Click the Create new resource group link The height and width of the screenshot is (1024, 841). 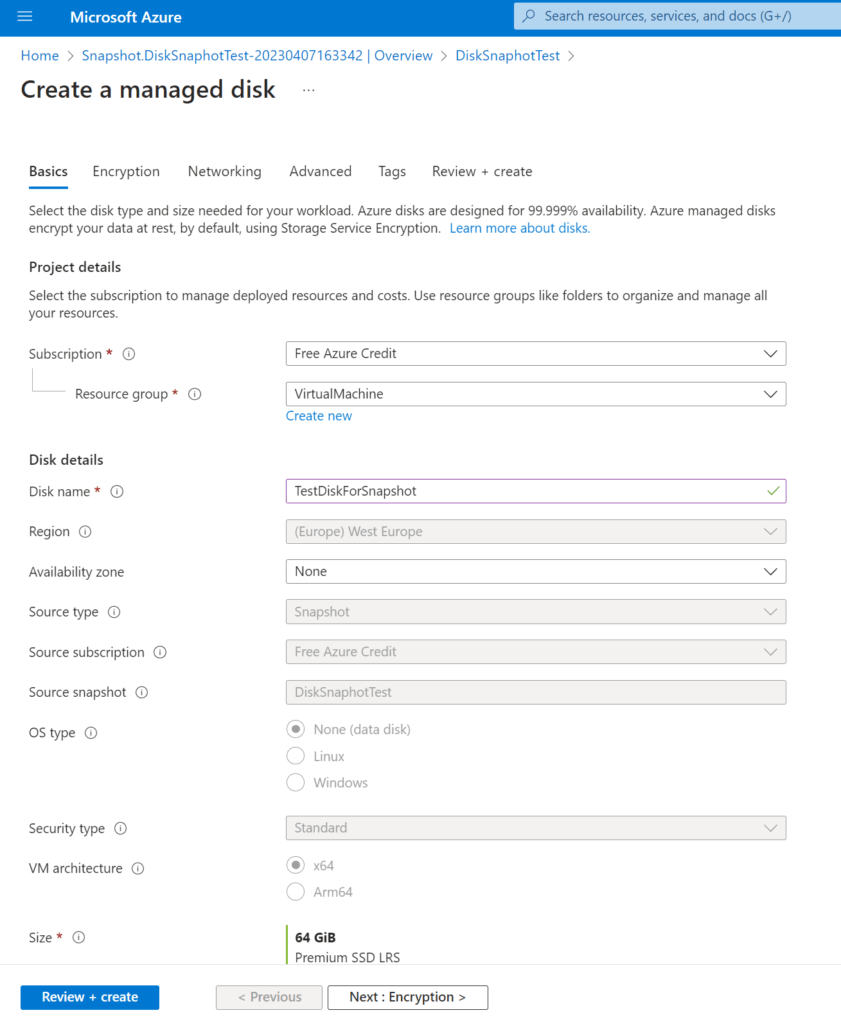[x=319, y=416]
